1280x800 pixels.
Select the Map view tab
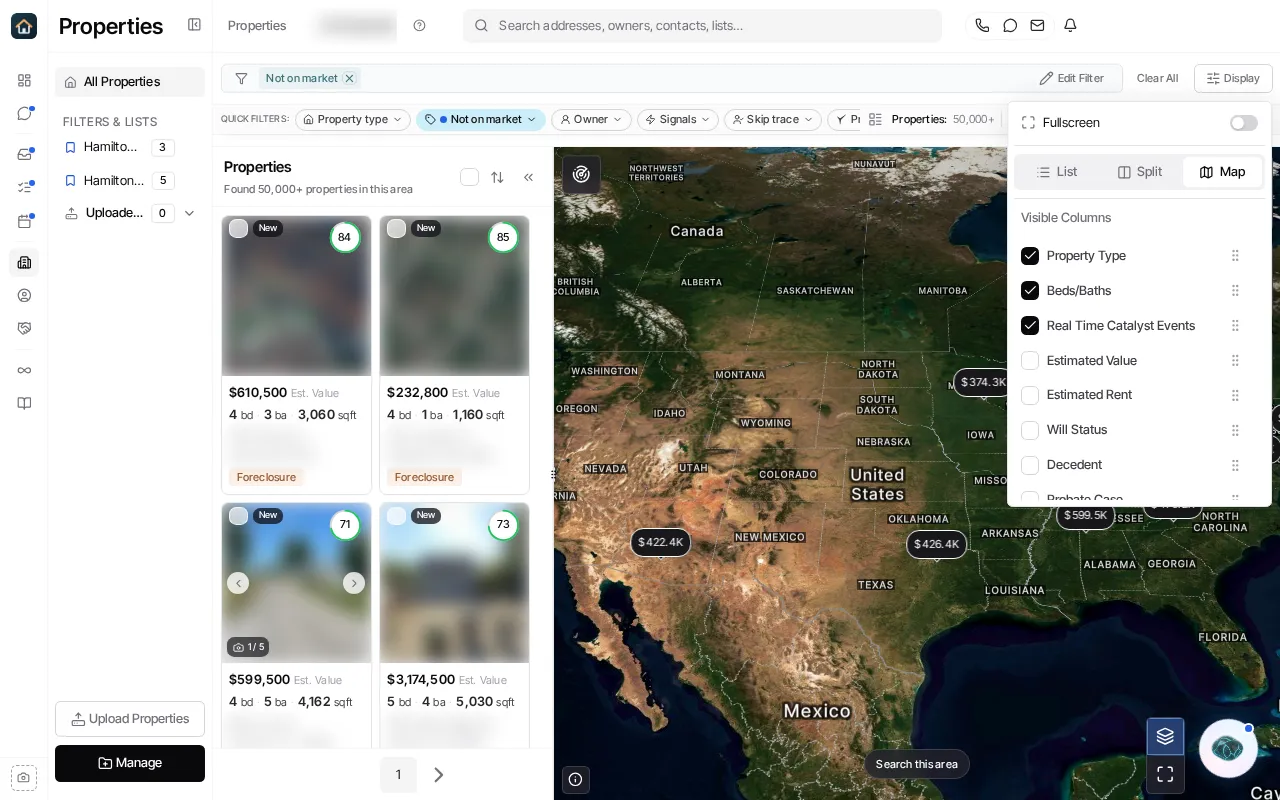[1222, 172]
